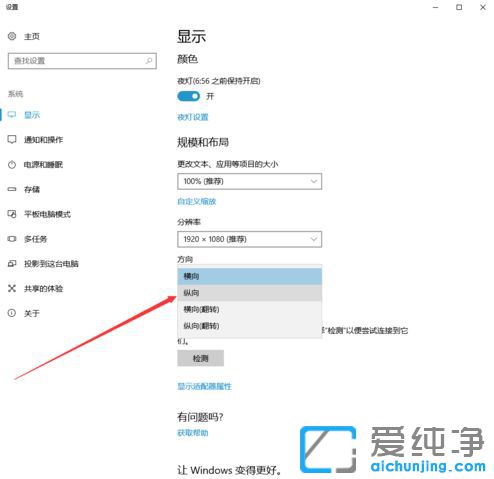Turn off the 夜灯 night light switch

point(189,96)
